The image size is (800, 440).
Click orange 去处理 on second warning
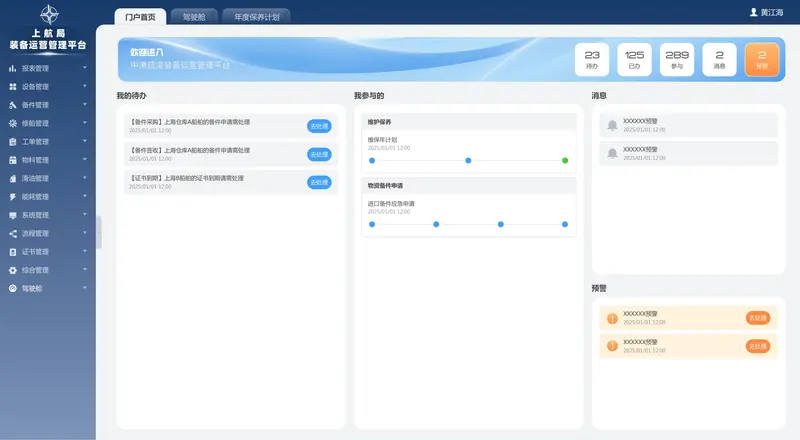point(758,346)
